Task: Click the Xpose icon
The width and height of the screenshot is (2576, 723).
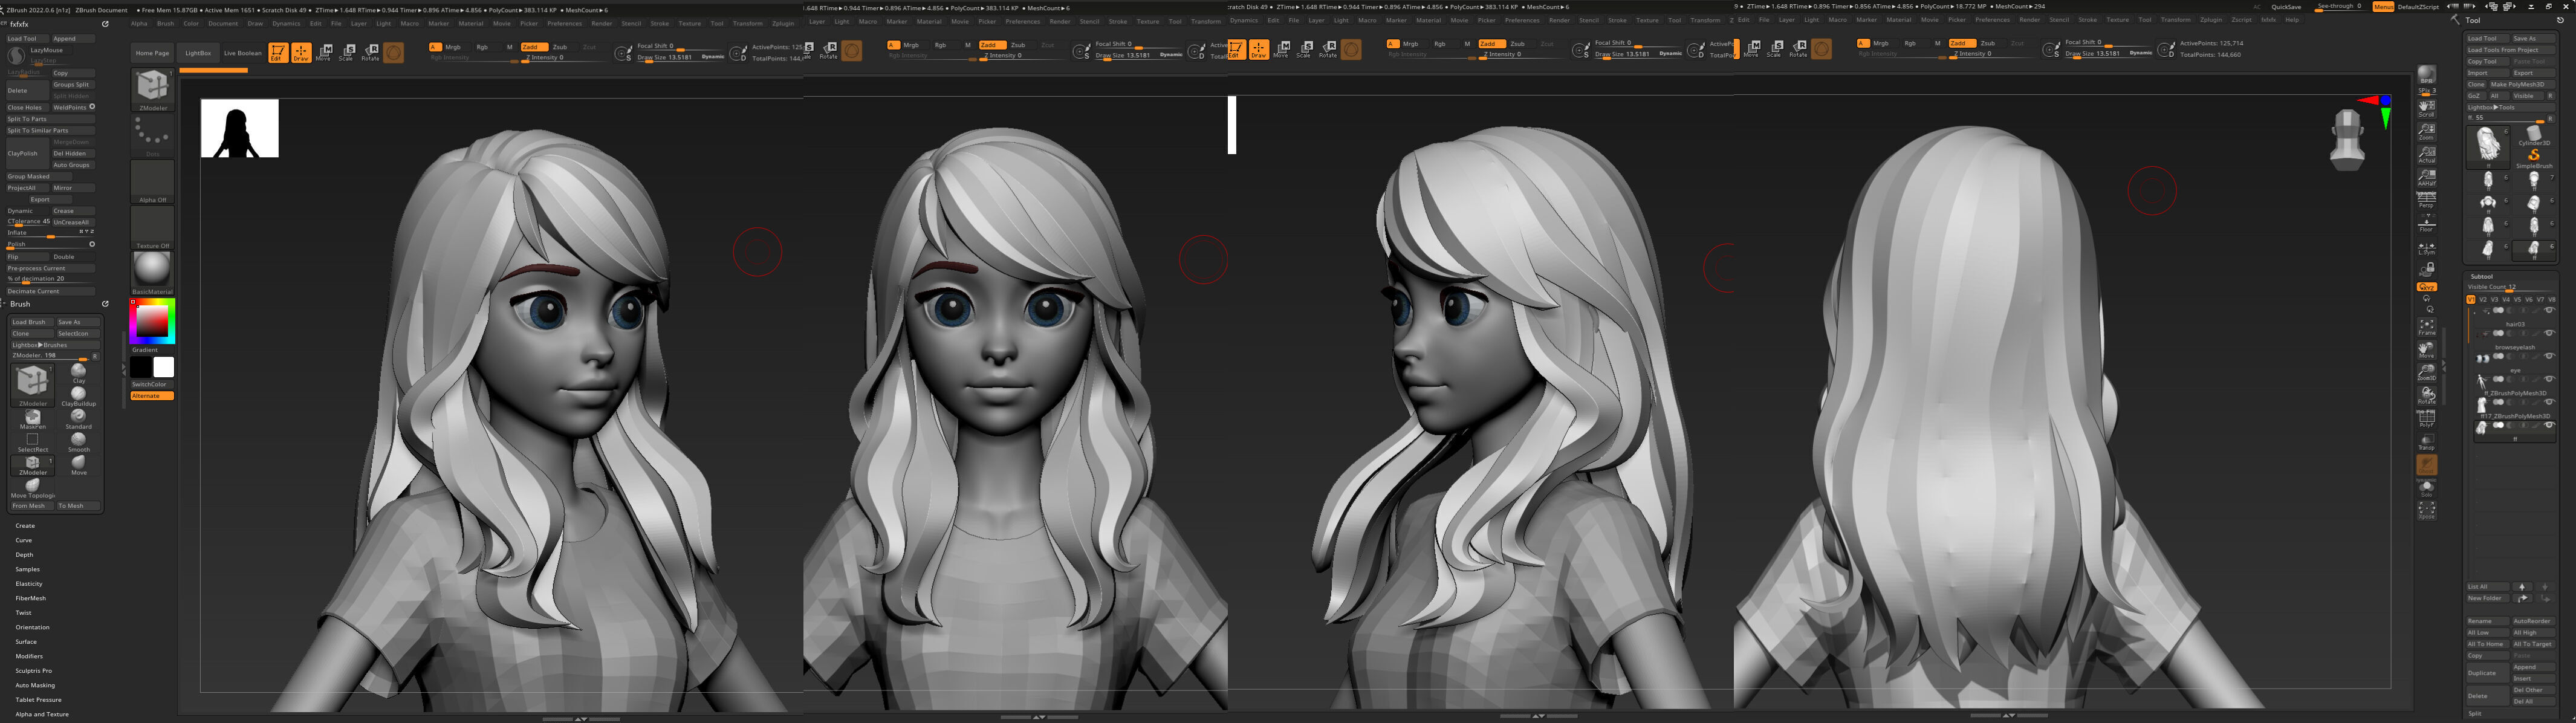Action: (2426, 510)
